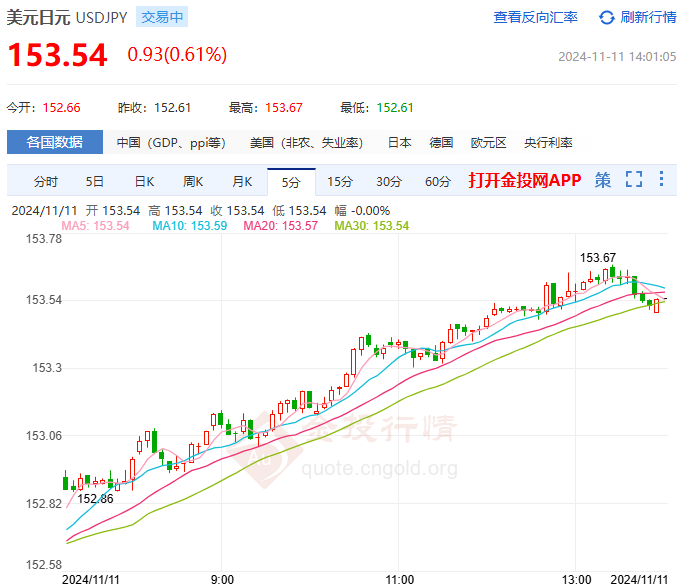This screenshot has height=586, width=683.
Task: Click the change value 0.93(0.61%)
Action: (x=177, y=54)
